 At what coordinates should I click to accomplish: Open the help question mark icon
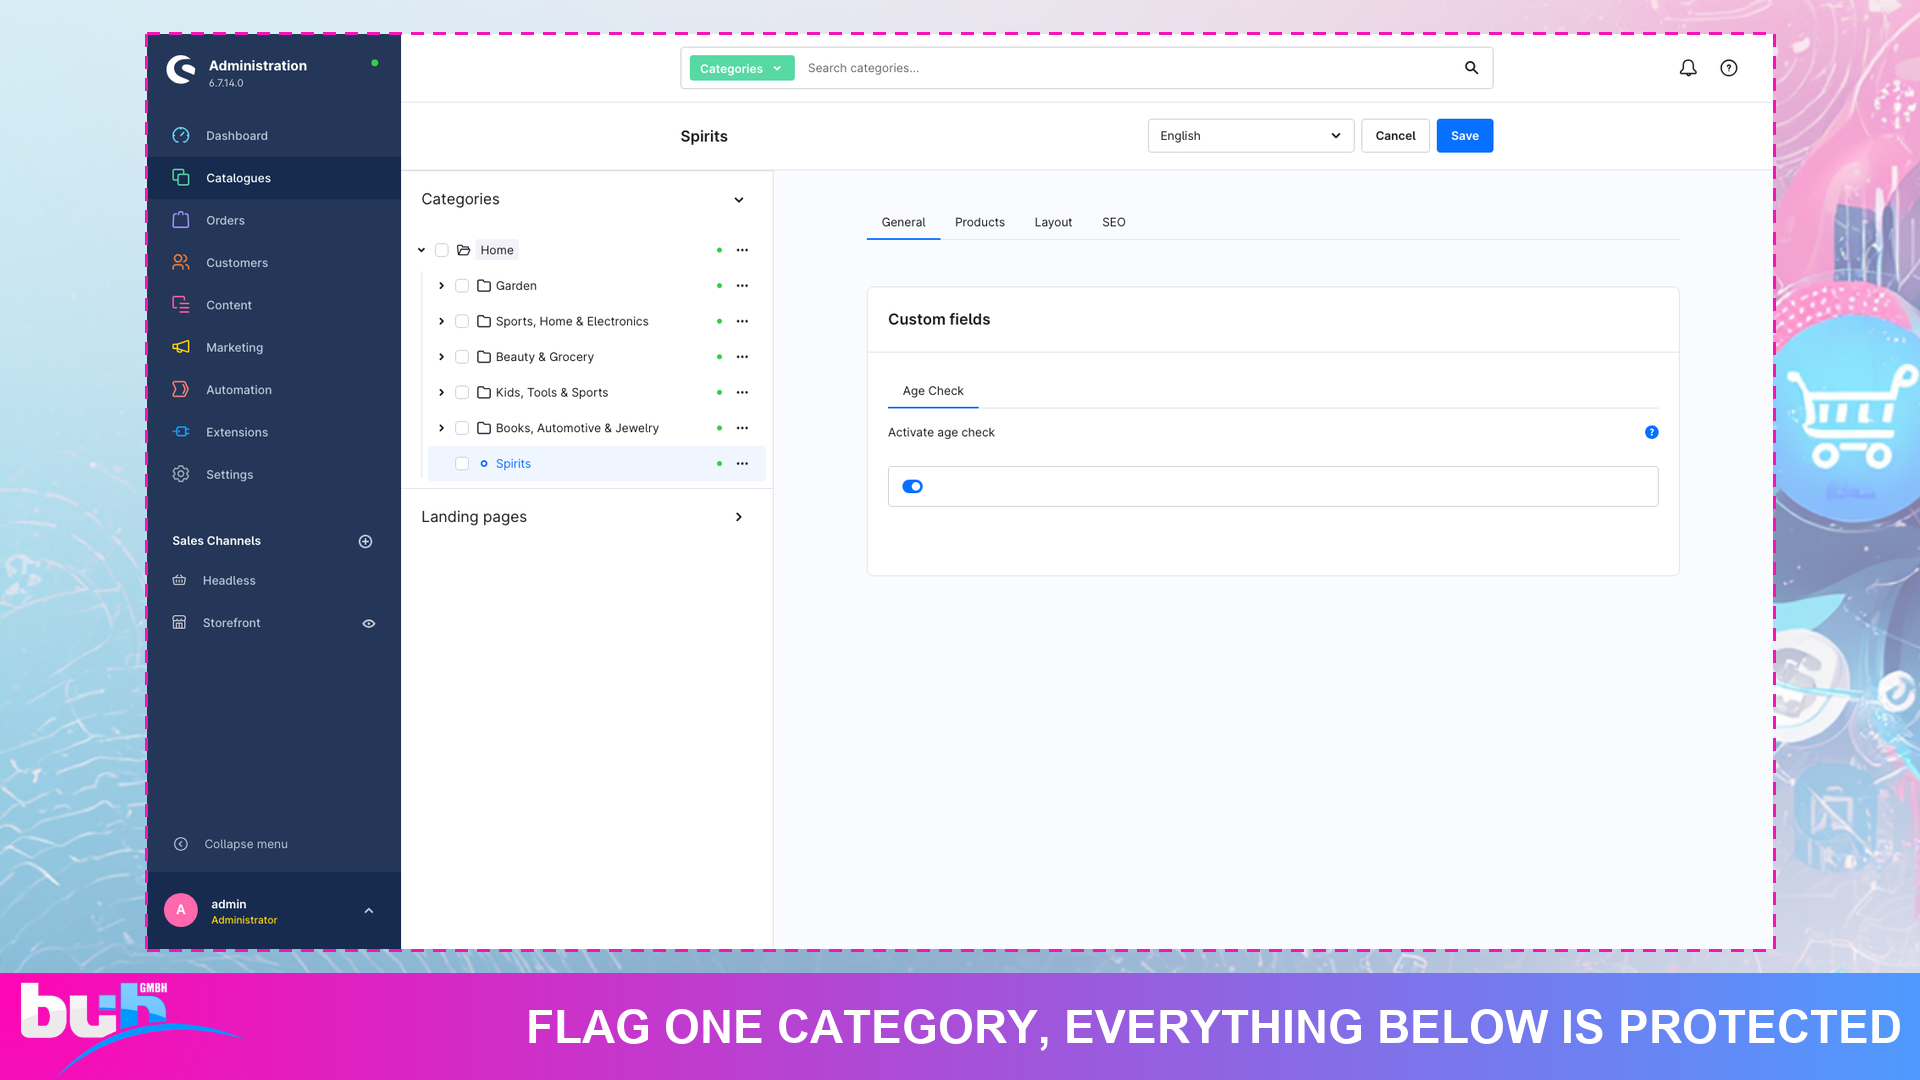tap(1729, 68)
